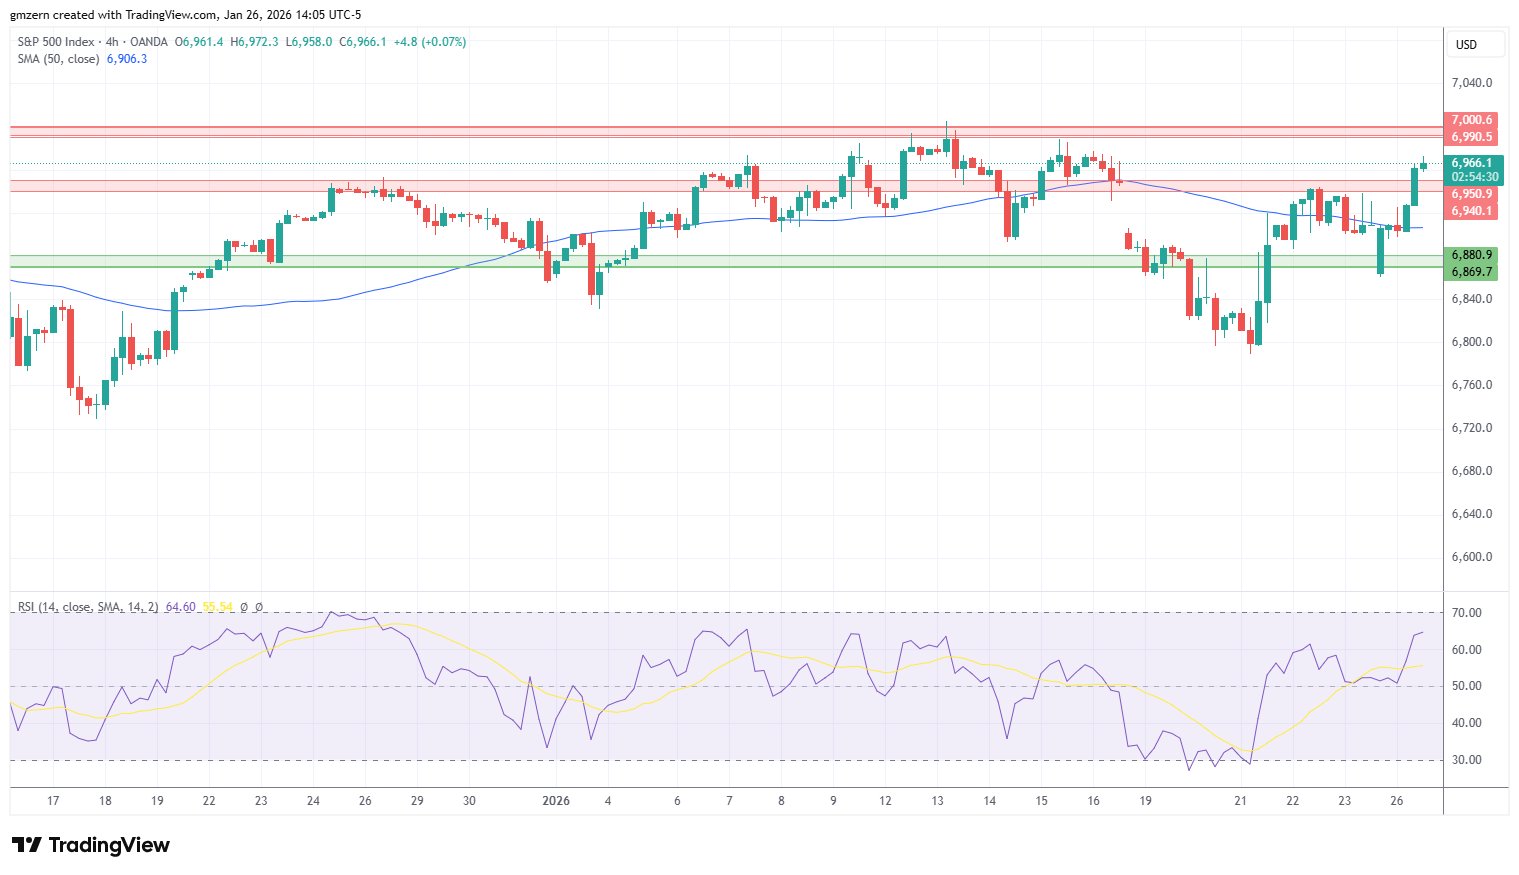Click the TradingView logo at the bottom
1519x875 pixels.
point(91,845)
